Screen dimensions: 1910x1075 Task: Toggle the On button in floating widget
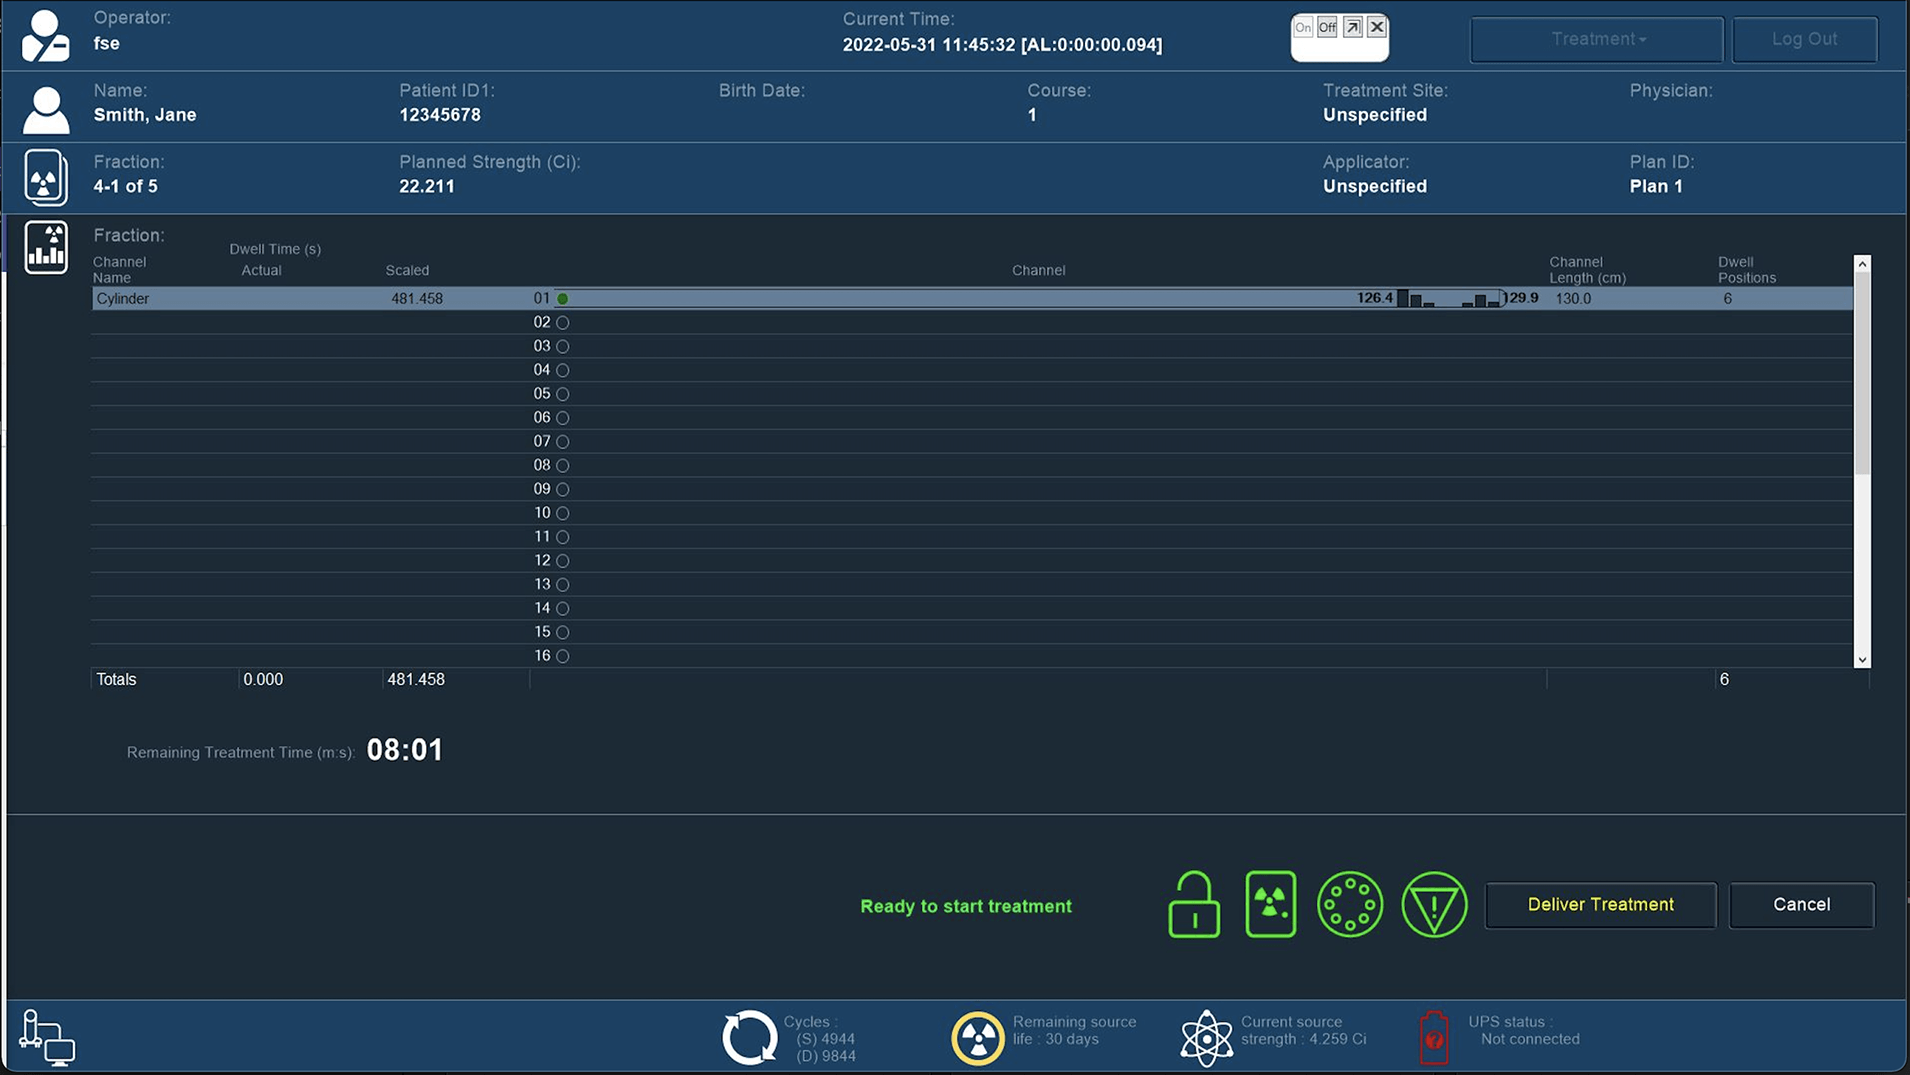click(1302, 27)
